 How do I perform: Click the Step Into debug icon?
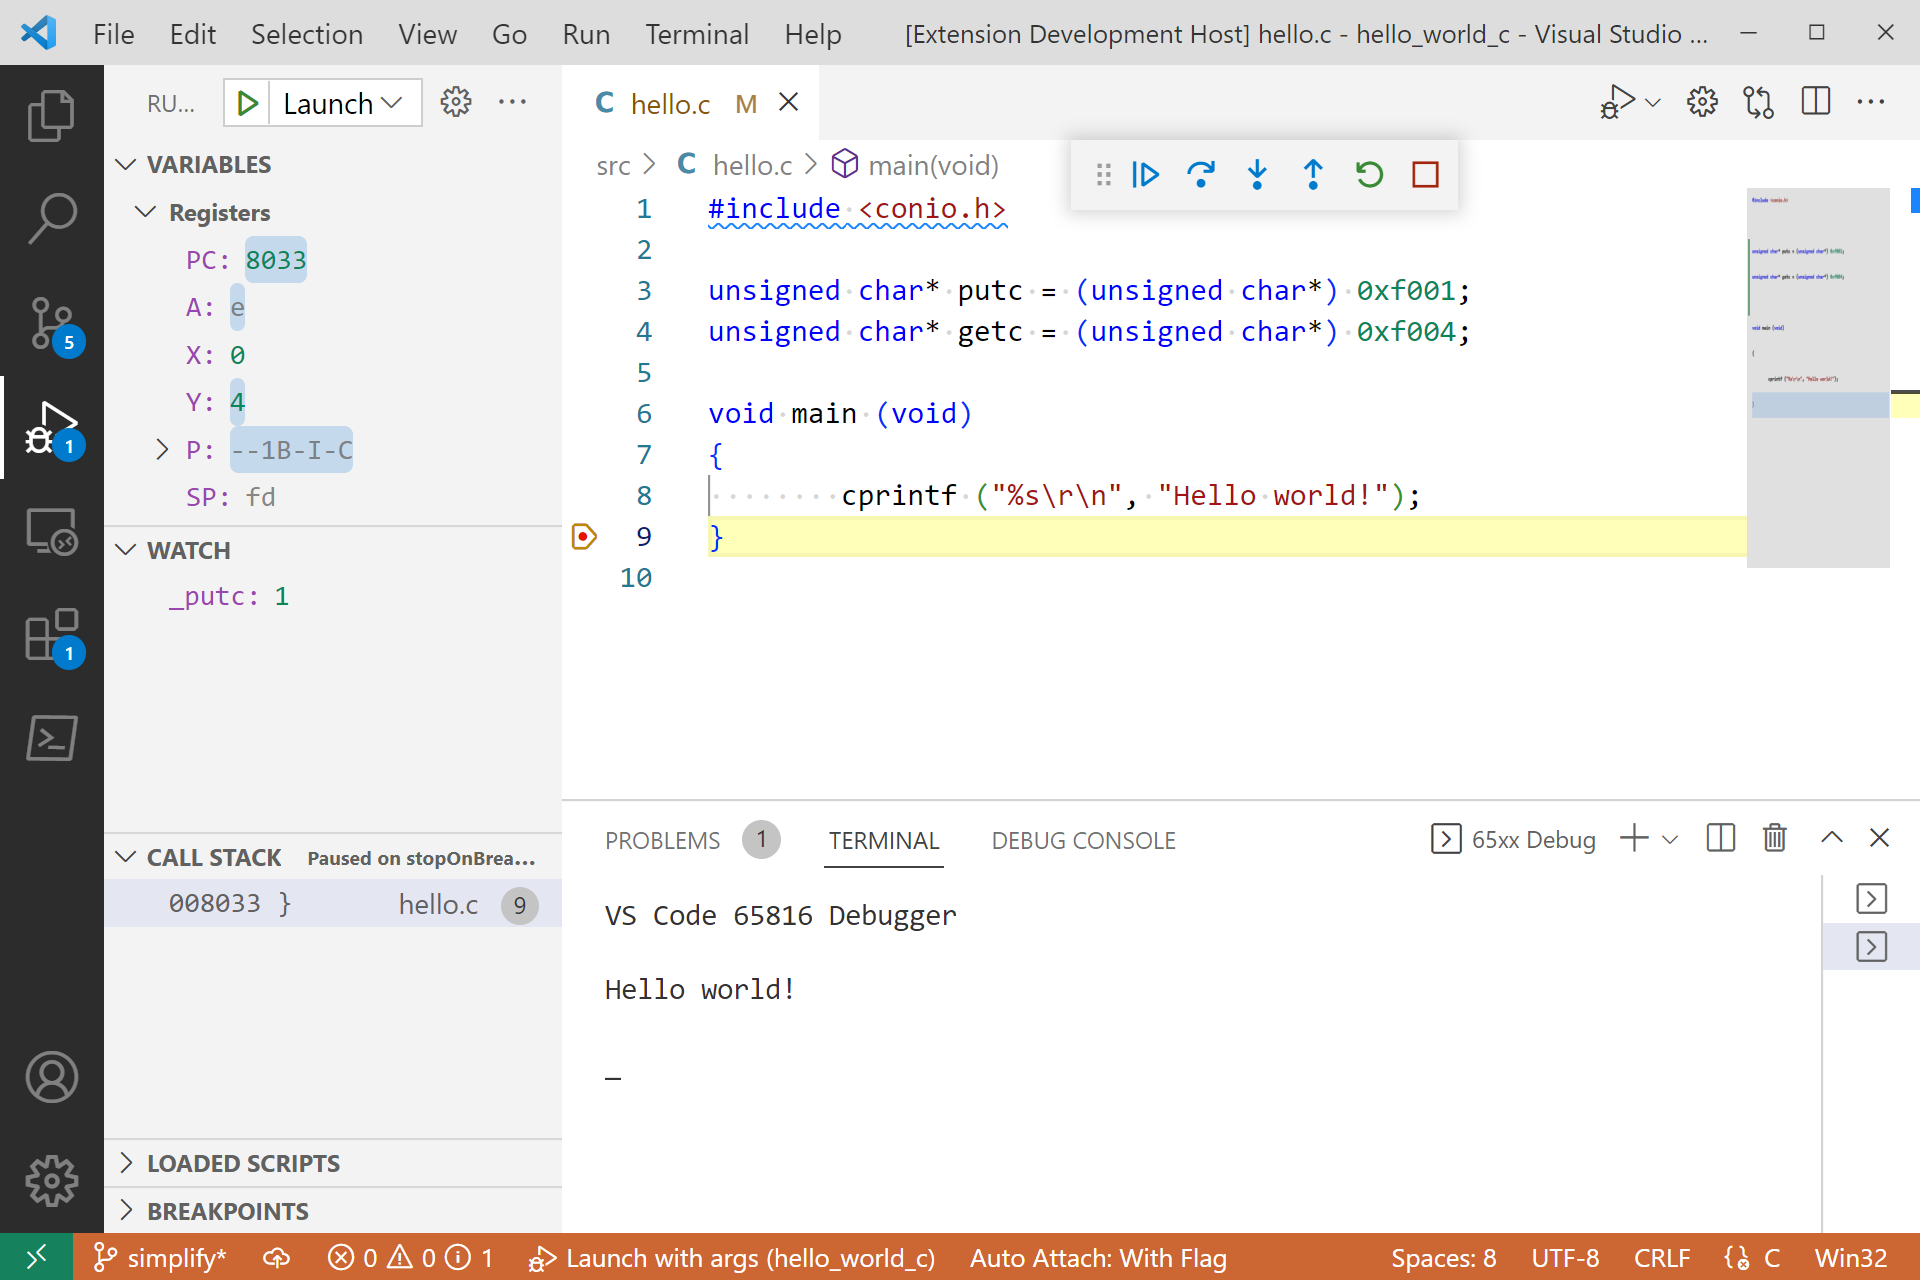coord(1257,175)
